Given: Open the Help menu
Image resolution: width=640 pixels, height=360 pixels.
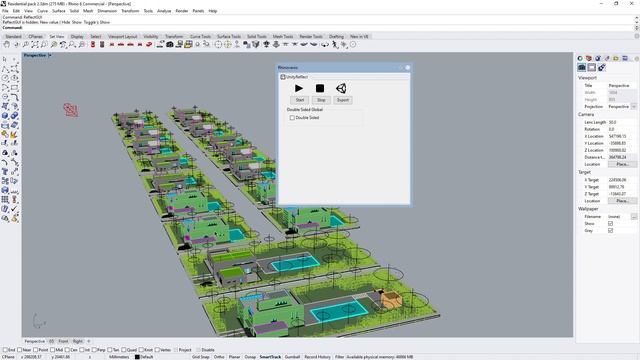Looking at the screenshot, I should tap(213, 11).
